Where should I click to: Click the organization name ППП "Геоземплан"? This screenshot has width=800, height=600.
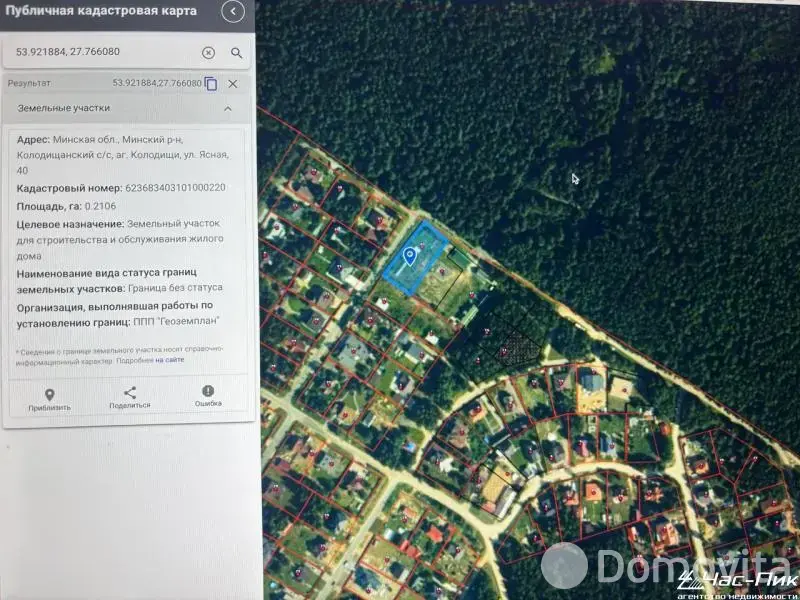point(177,321)
